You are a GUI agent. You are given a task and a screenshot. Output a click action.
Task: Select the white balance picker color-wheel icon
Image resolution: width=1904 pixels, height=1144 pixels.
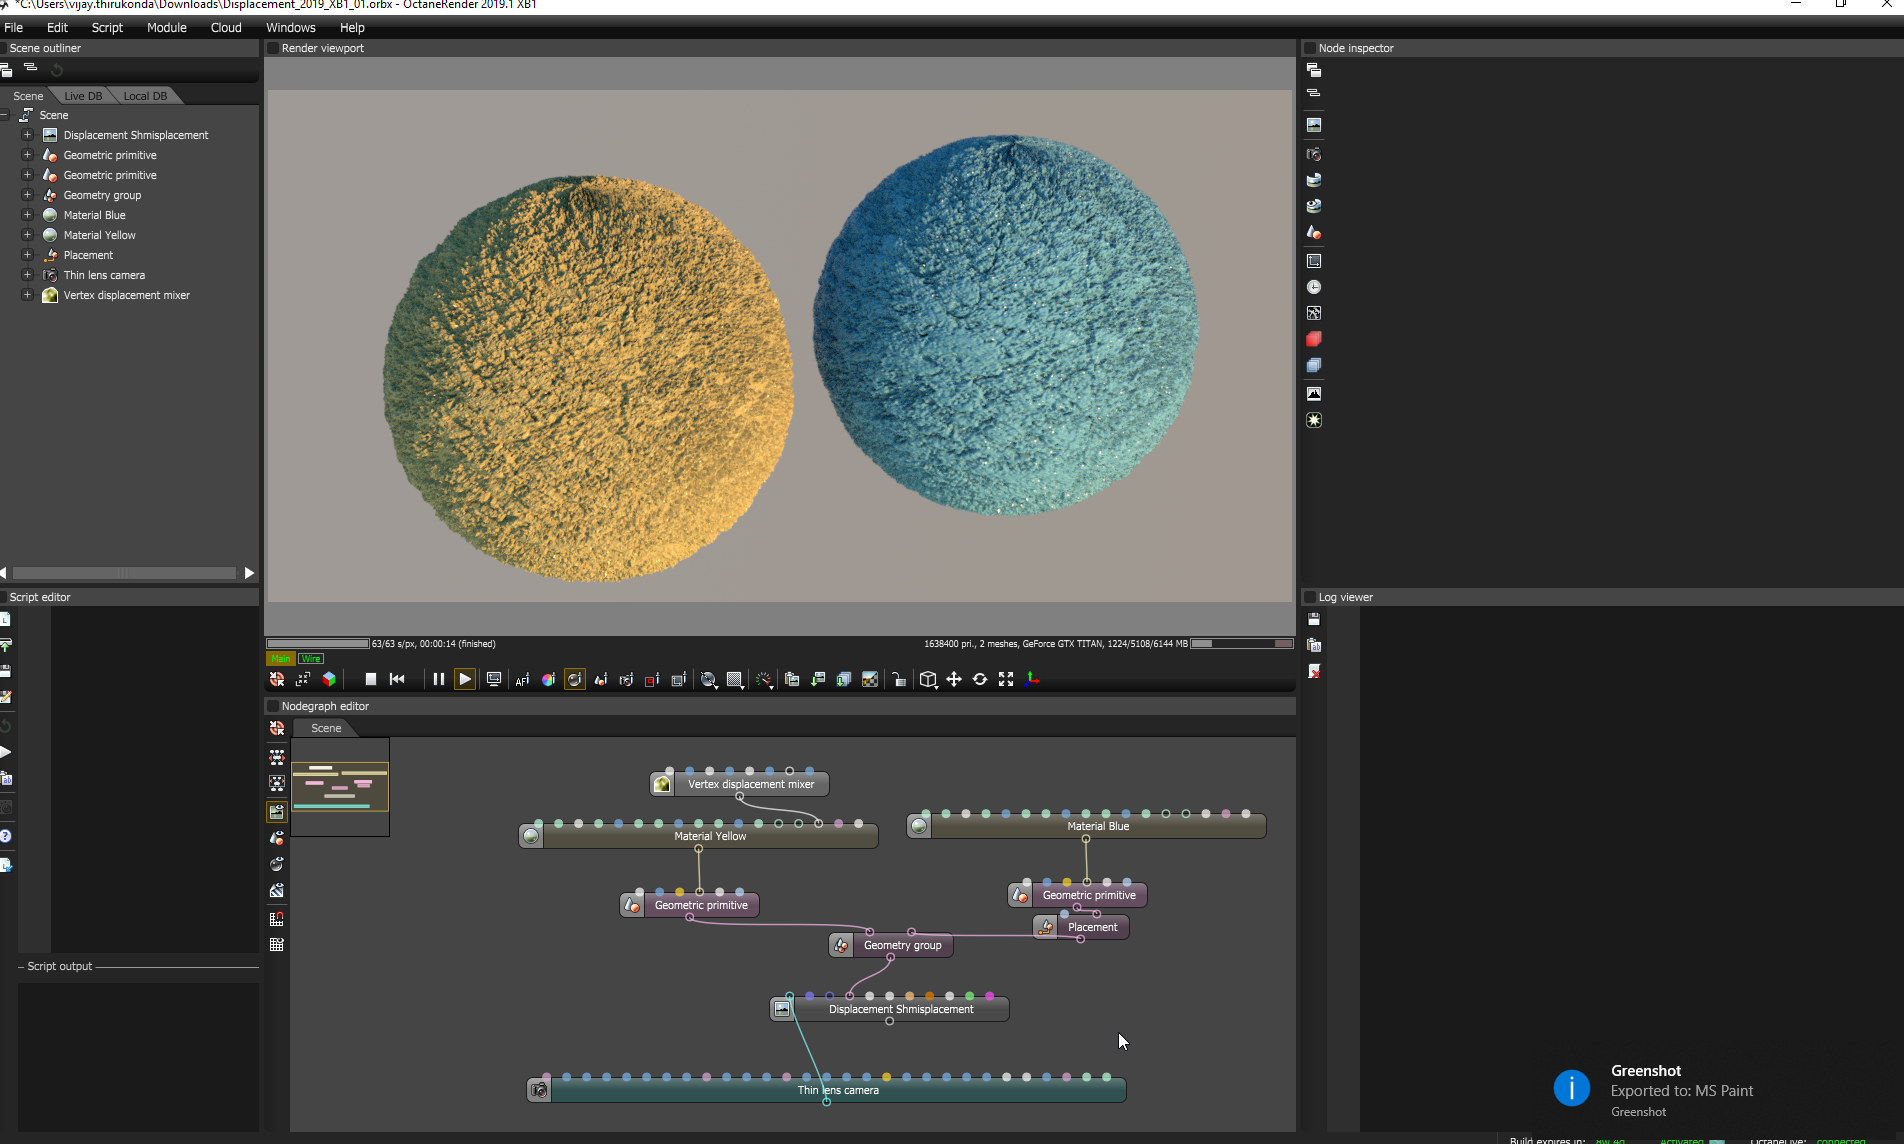pyautogui.click(x=548, y=680)
